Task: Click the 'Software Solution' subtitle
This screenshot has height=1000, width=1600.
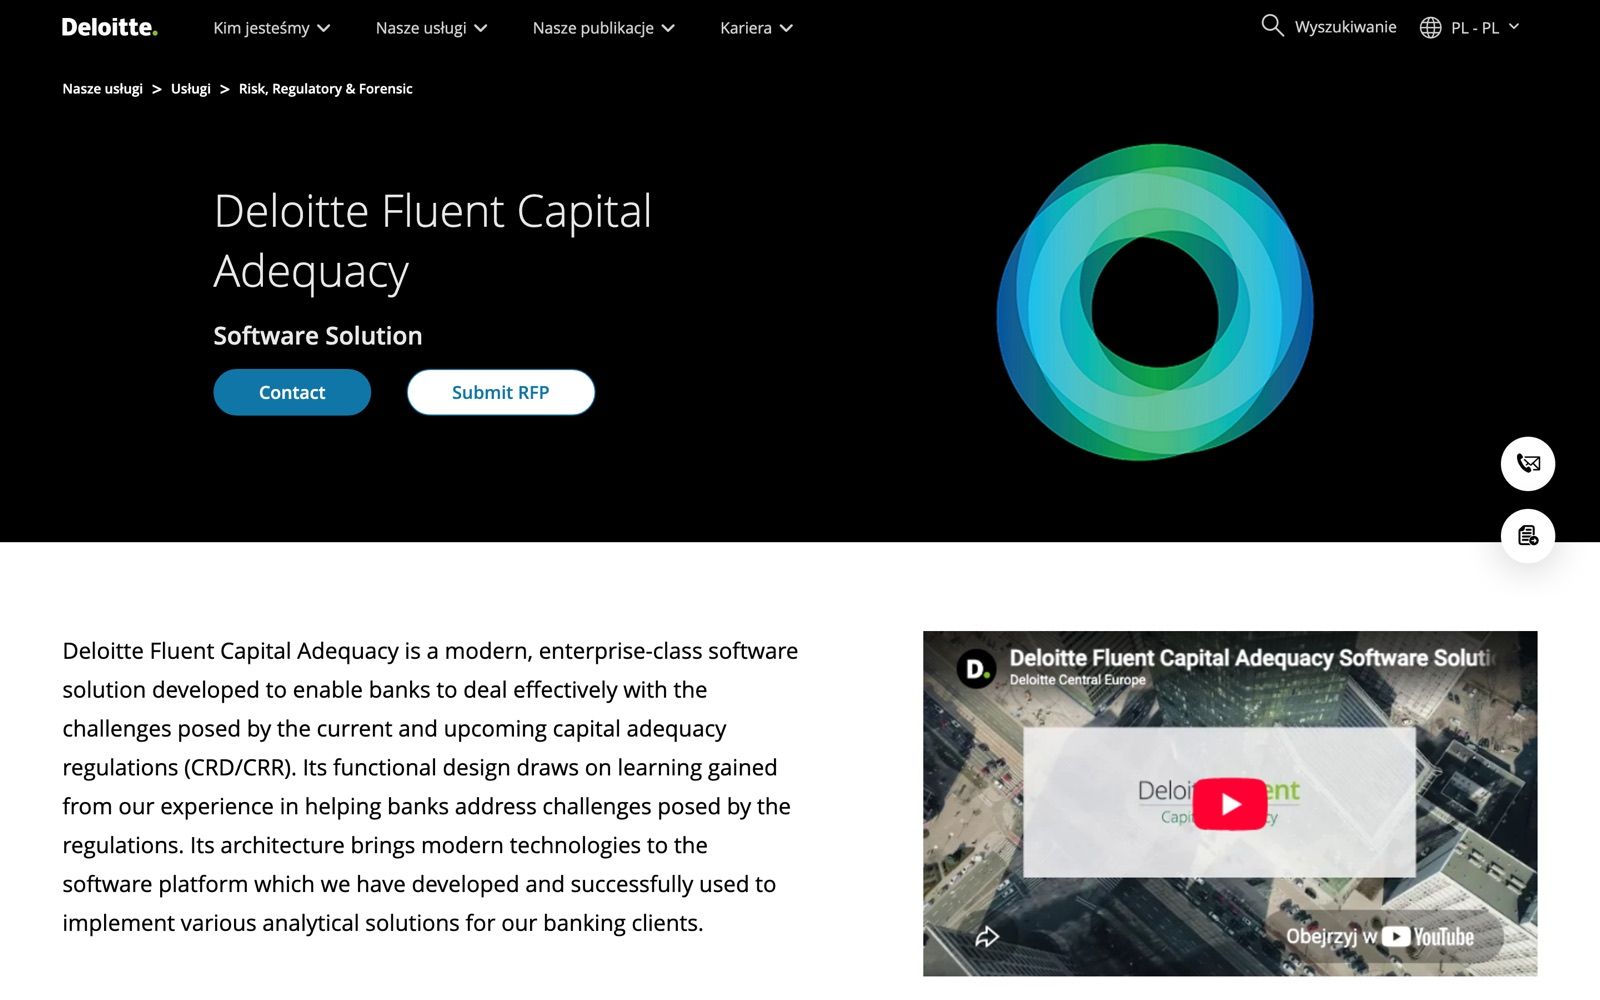Action: (317, 336)
